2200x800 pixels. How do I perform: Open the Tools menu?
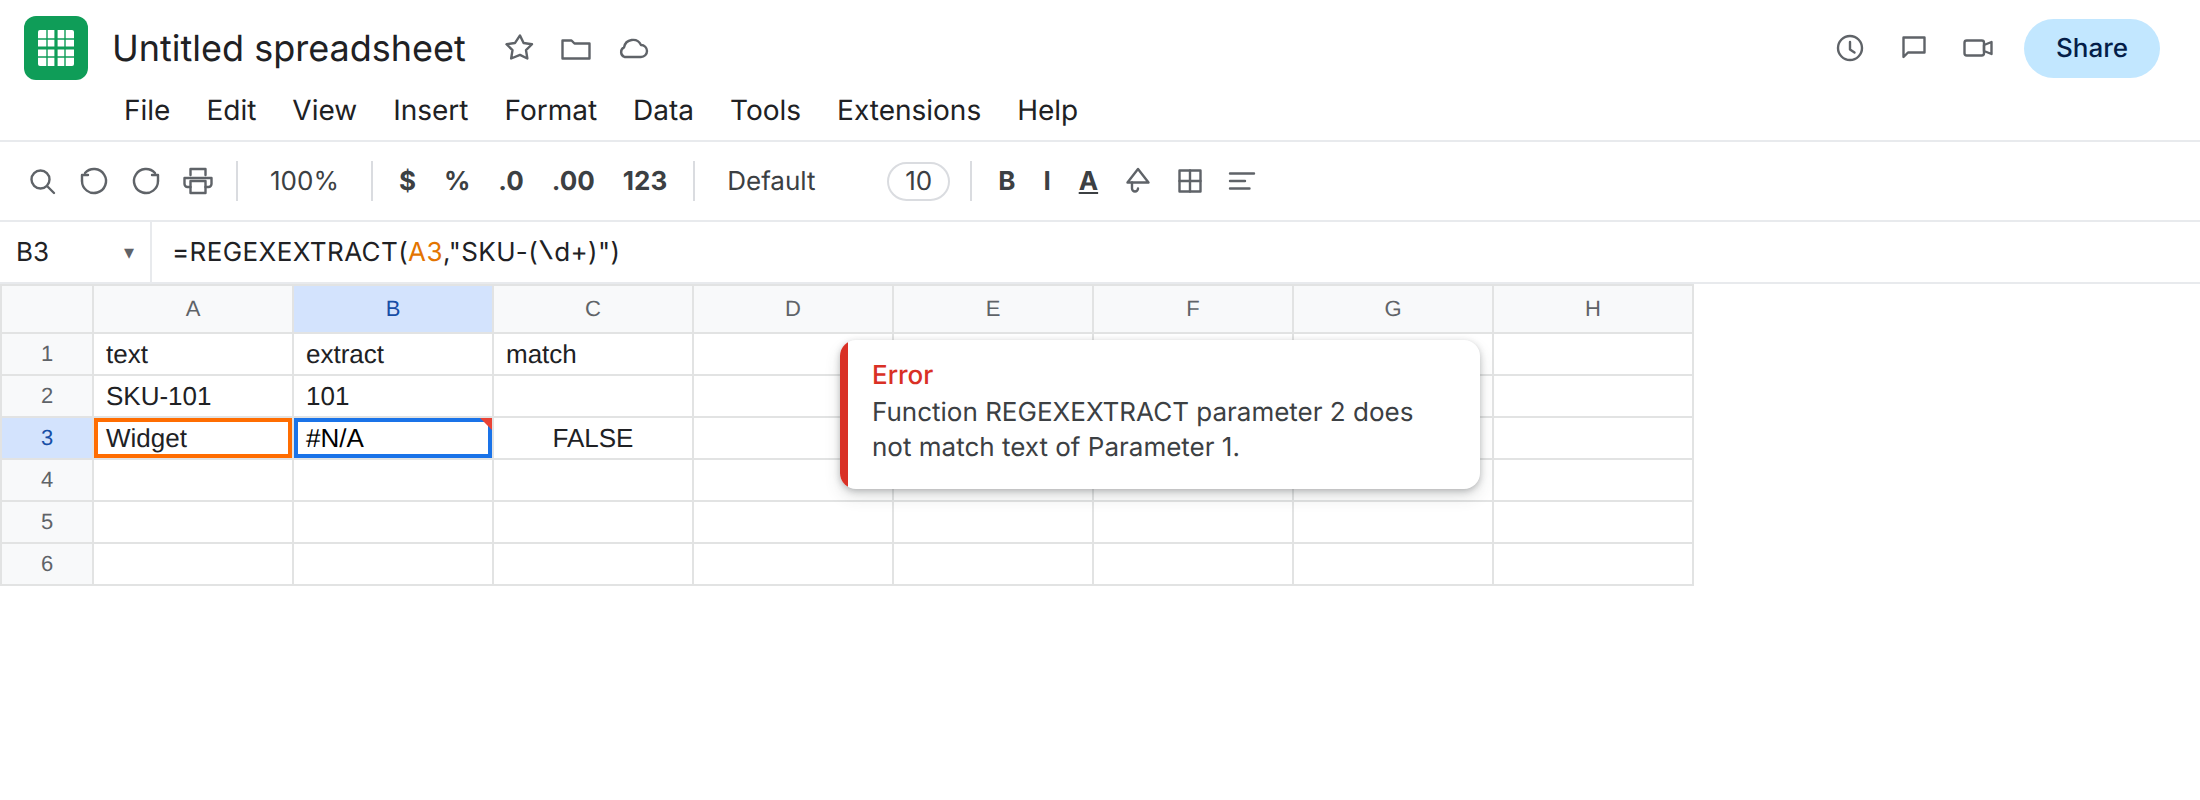pos(765,110)
